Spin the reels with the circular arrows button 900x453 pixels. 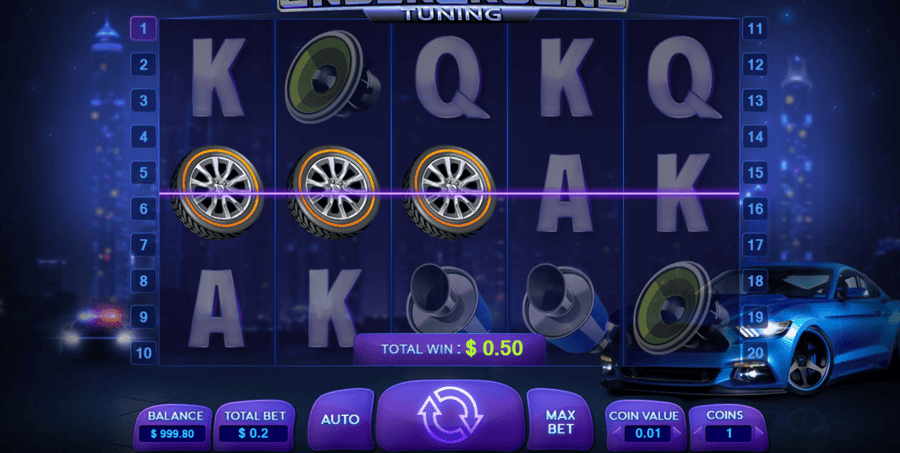(x=449, y=415)
